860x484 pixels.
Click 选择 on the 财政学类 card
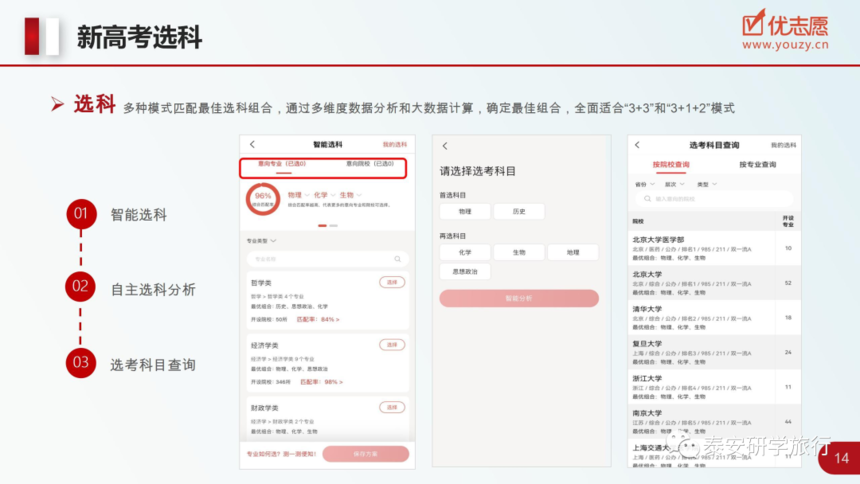[392, 407]
